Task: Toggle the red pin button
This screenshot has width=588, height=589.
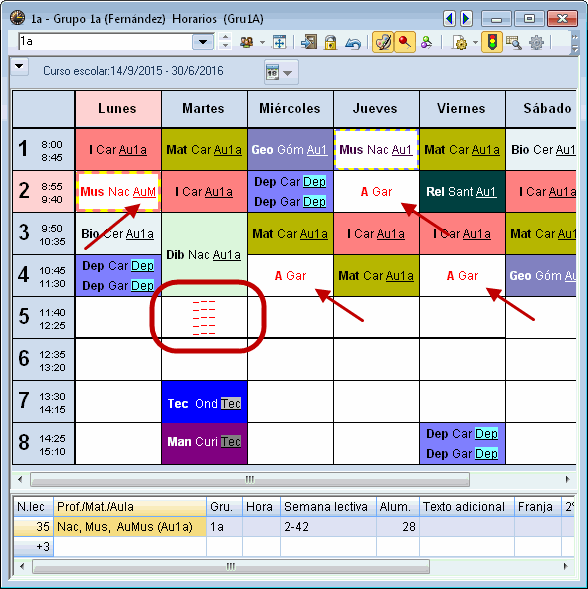Action: coord(404,42)
